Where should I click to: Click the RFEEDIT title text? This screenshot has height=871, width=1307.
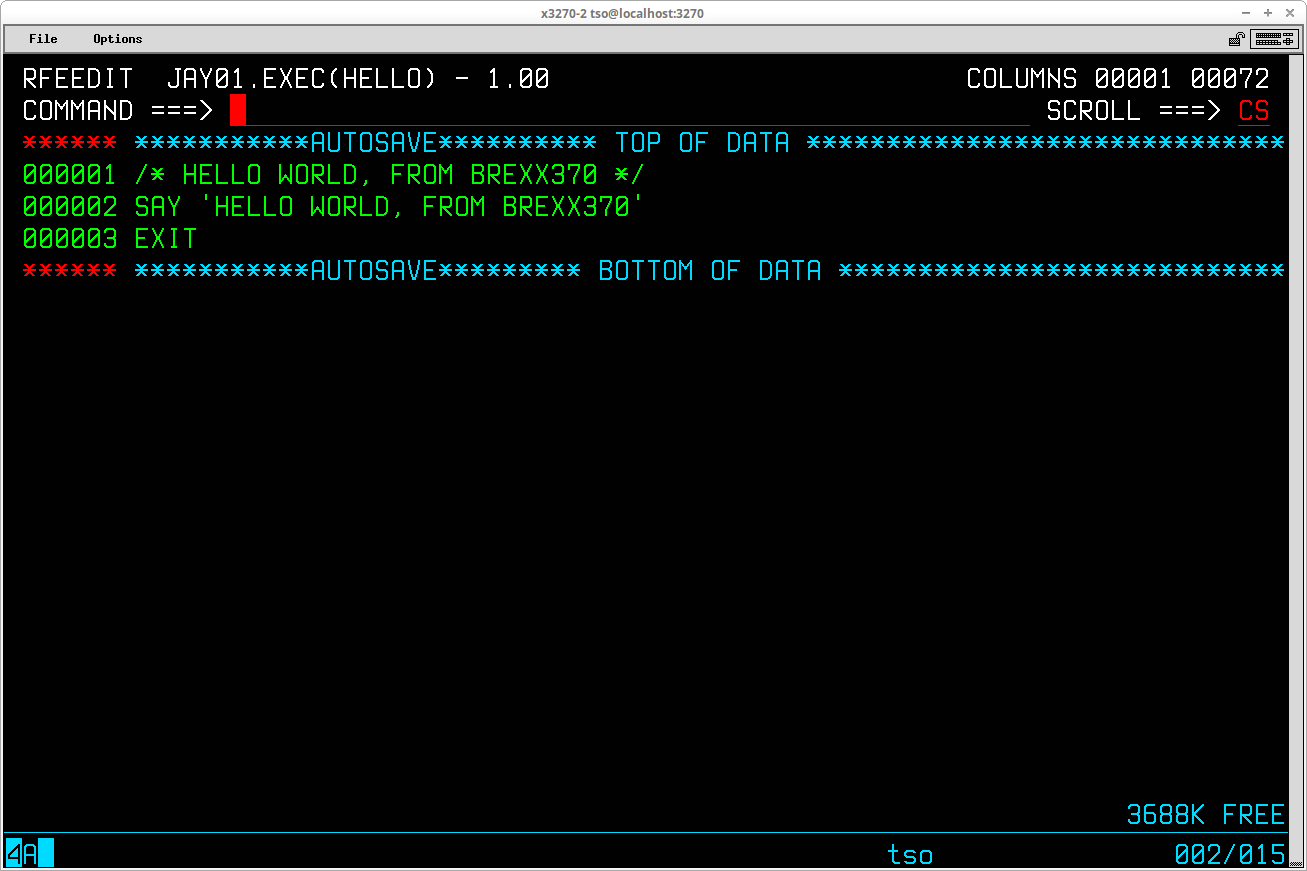point(78,79)
